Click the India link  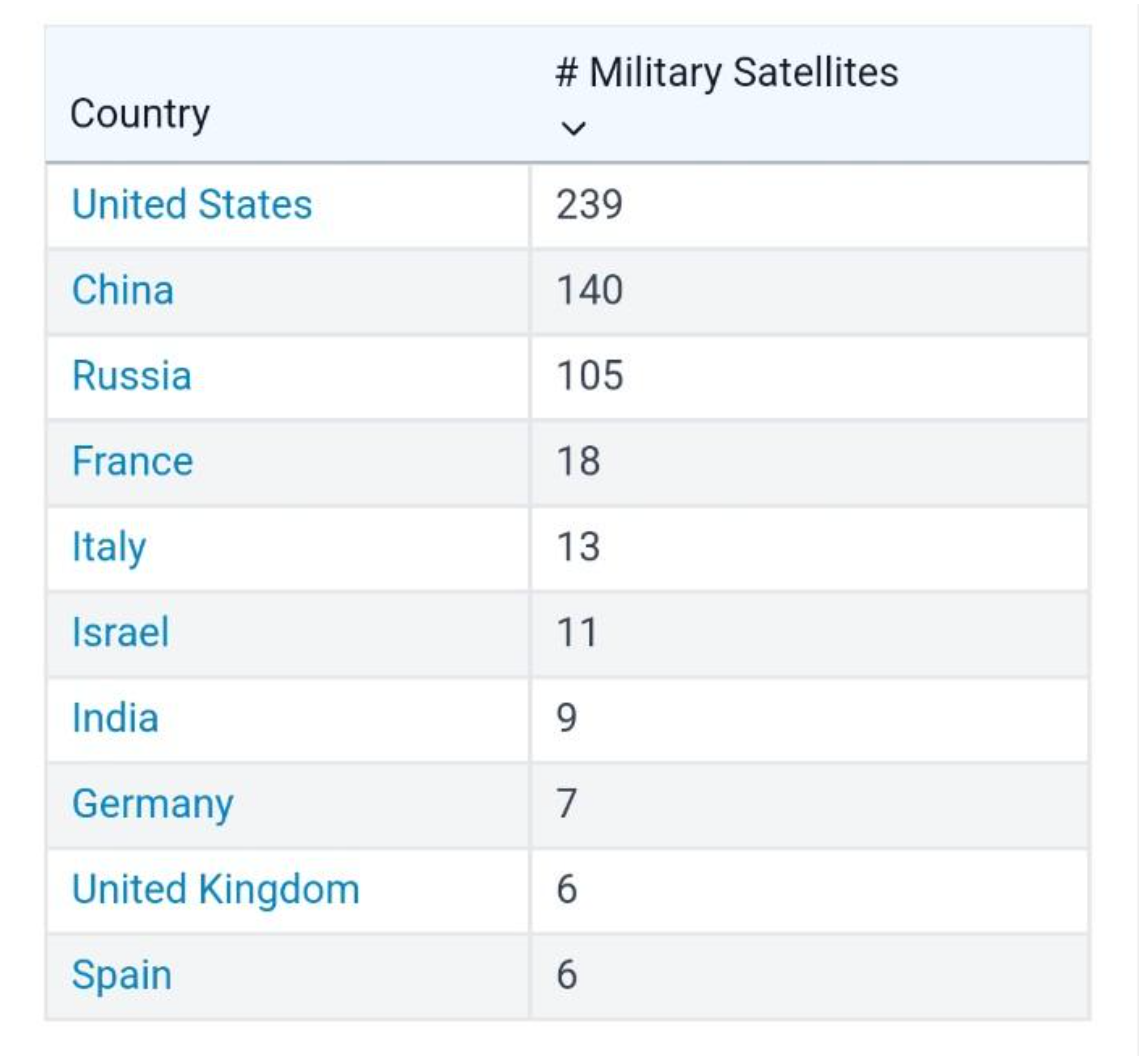click(115, 718)
